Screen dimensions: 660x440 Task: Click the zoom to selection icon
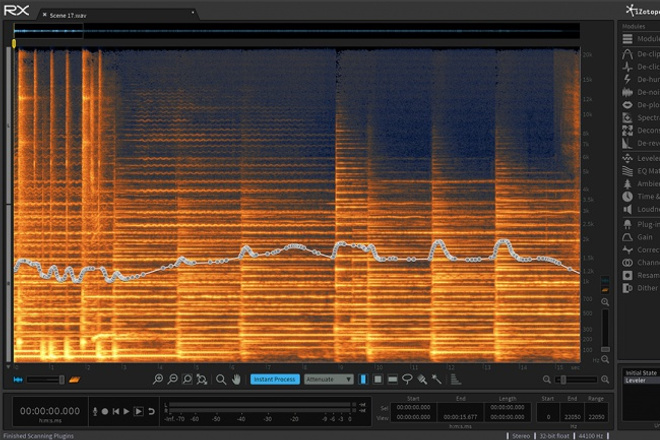(x=187, y=379)
